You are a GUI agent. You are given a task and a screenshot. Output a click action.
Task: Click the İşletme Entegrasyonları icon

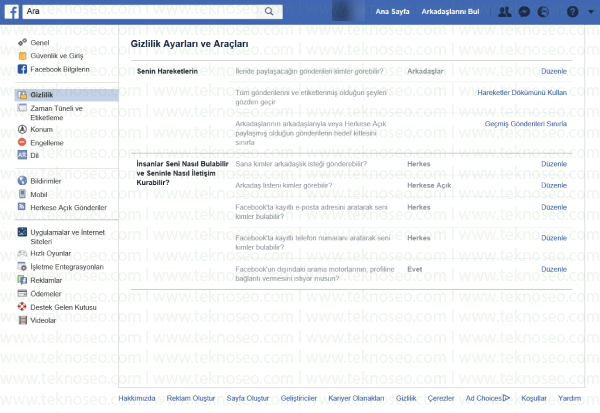[23, 266]
